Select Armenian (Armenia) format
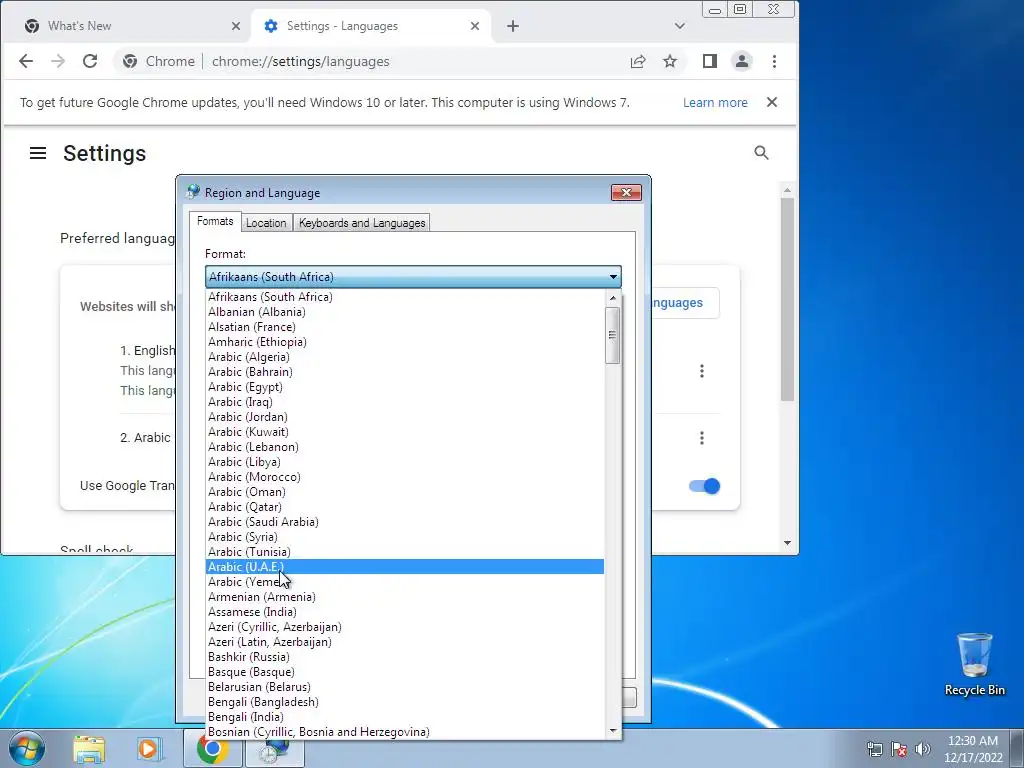The height and width of the screenshot is (768, 1024). pyautogui.click(x=405, y=597)
